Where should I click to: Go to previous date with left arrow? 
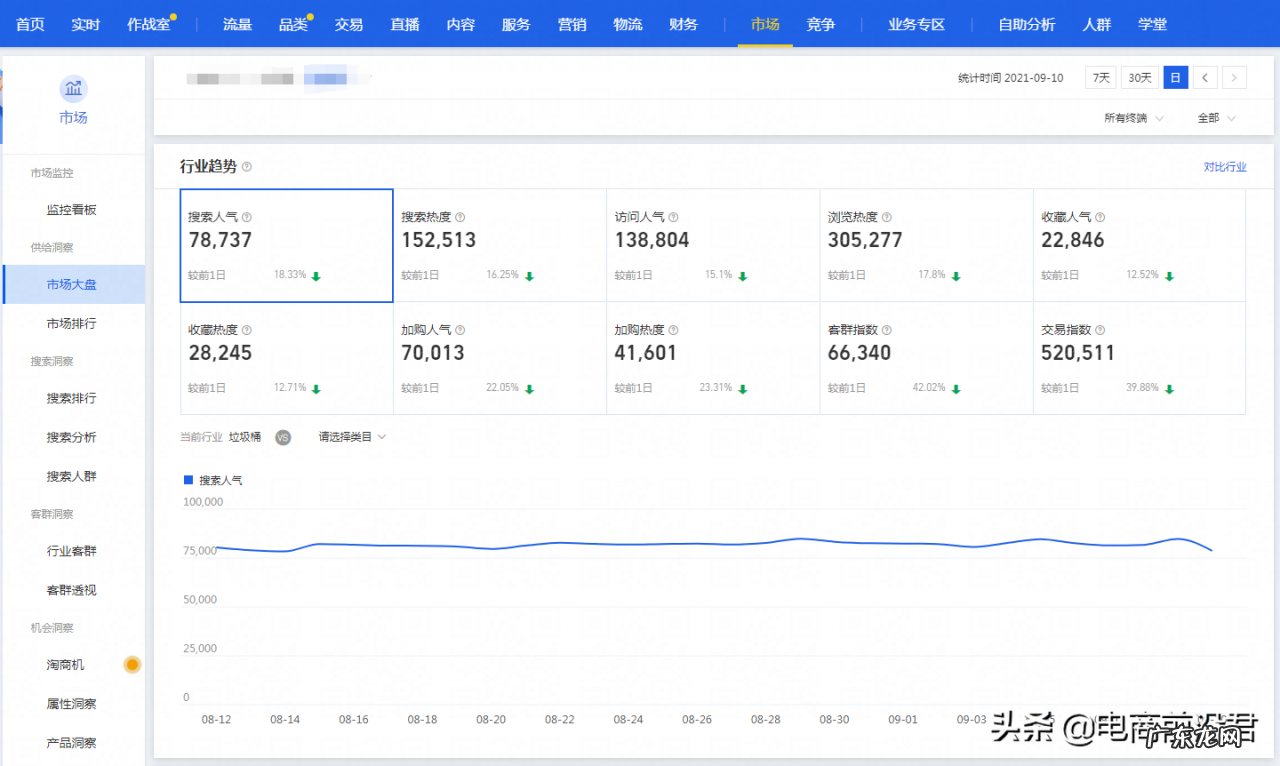(x=1206, y=77)
